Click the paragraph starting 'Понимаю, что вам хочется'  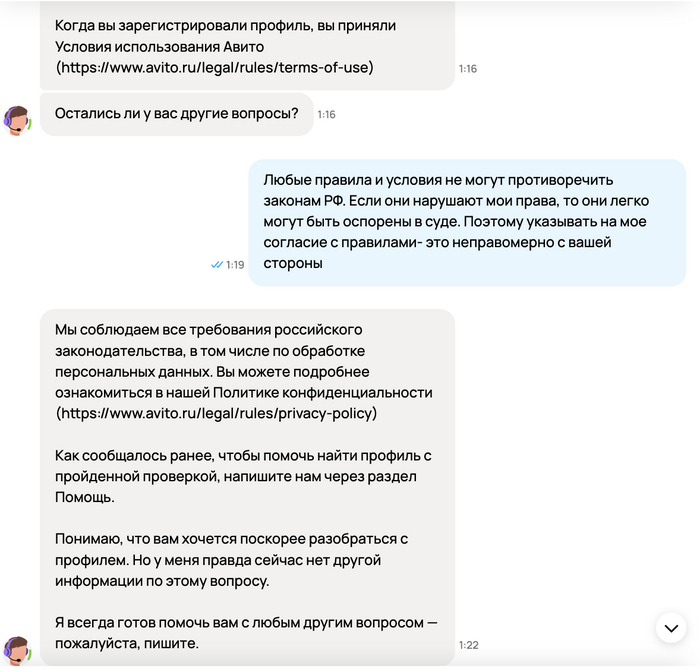[232, 560]
